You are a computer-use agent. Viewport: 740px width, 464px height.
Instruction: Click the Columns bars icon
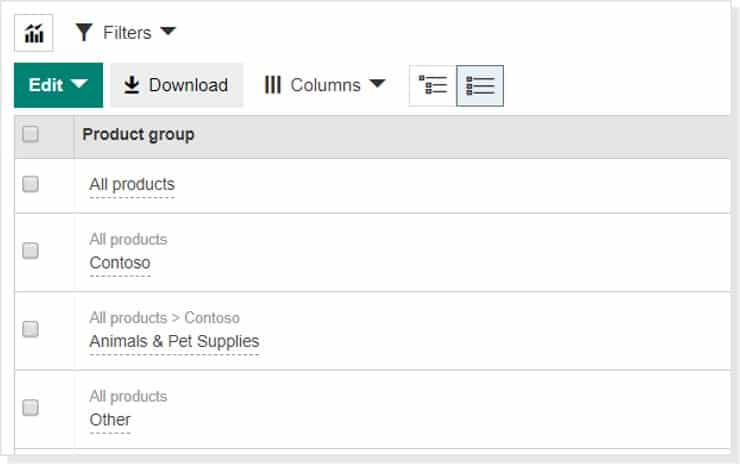[x=273, y=86]
